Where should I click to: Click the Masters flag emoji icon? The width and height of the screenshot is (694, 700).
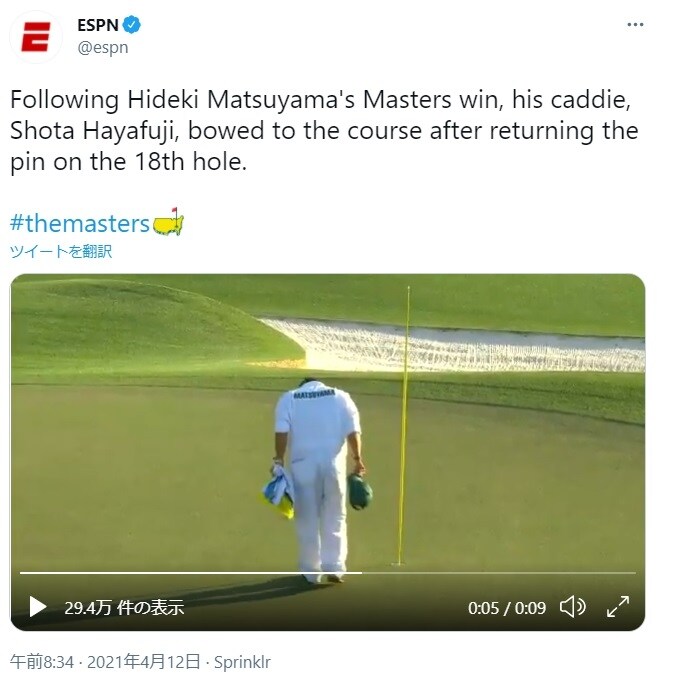point(169,221)
